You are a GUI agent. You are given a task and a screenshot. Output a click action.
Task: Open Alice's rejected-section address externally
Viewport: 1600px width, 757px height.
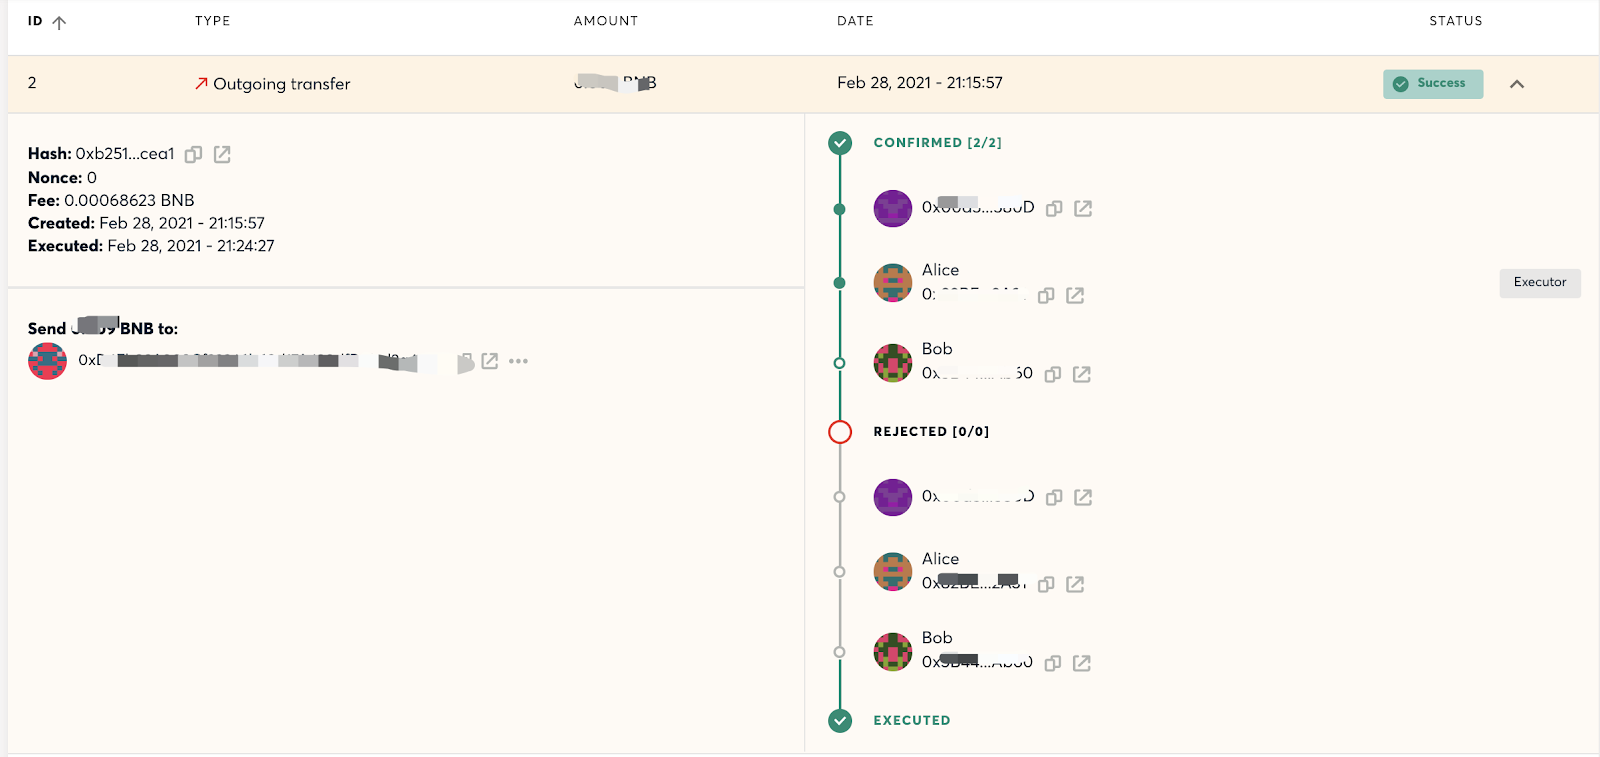[x=1075, y=584]
